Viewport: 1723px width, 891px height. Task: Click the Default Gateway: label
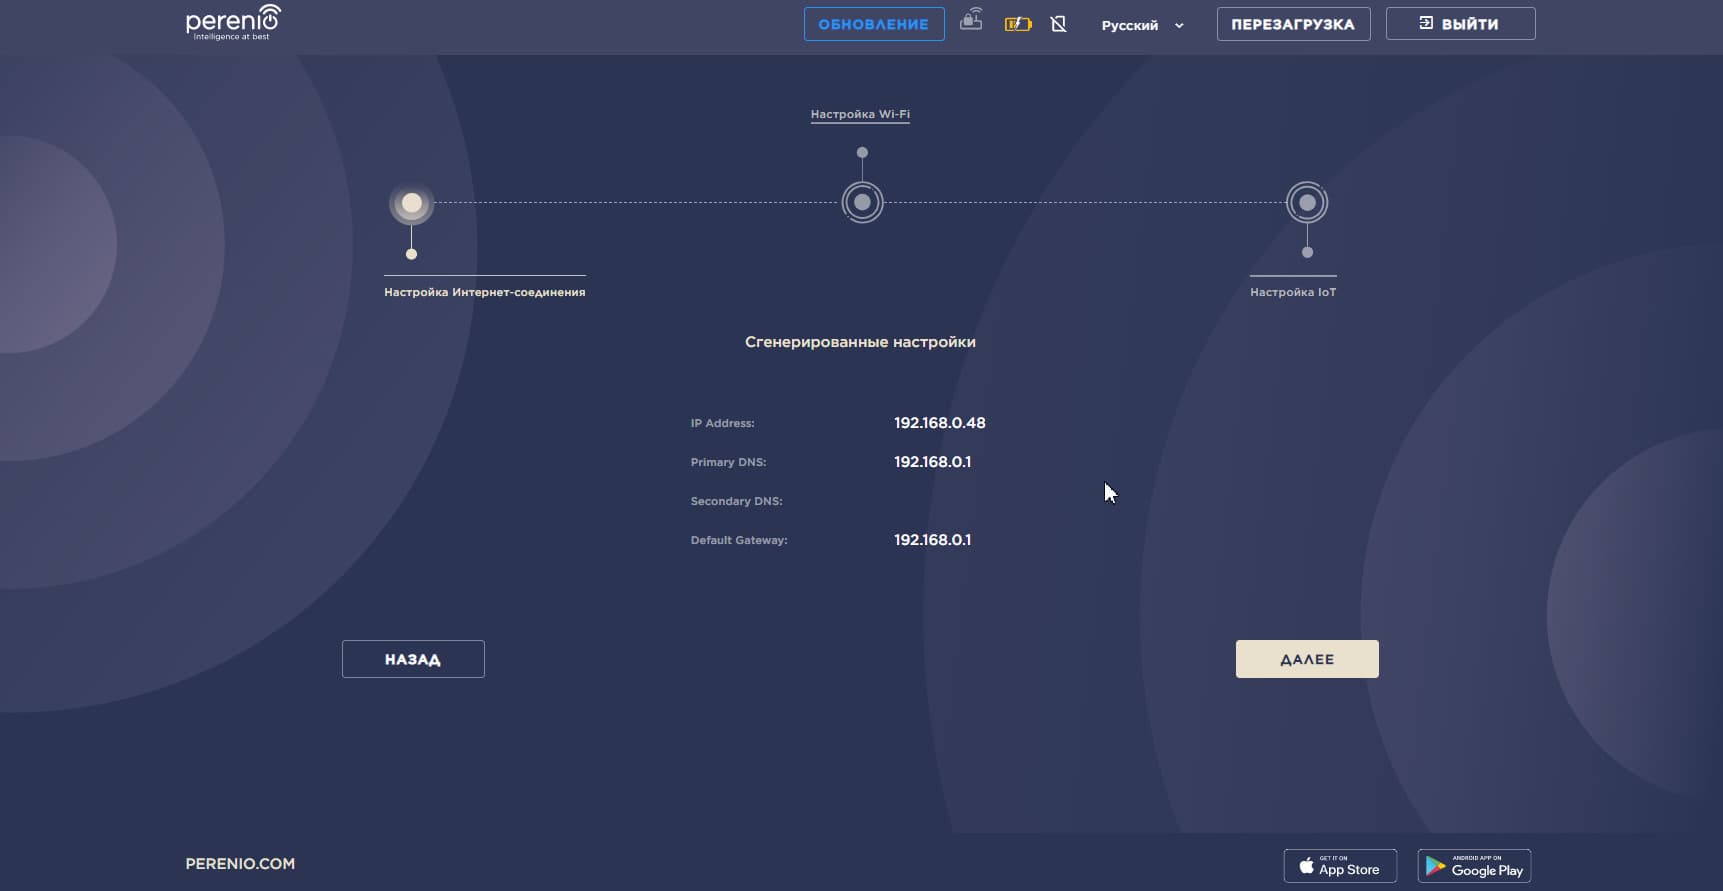pyautogui.click(x=739, y=540)
